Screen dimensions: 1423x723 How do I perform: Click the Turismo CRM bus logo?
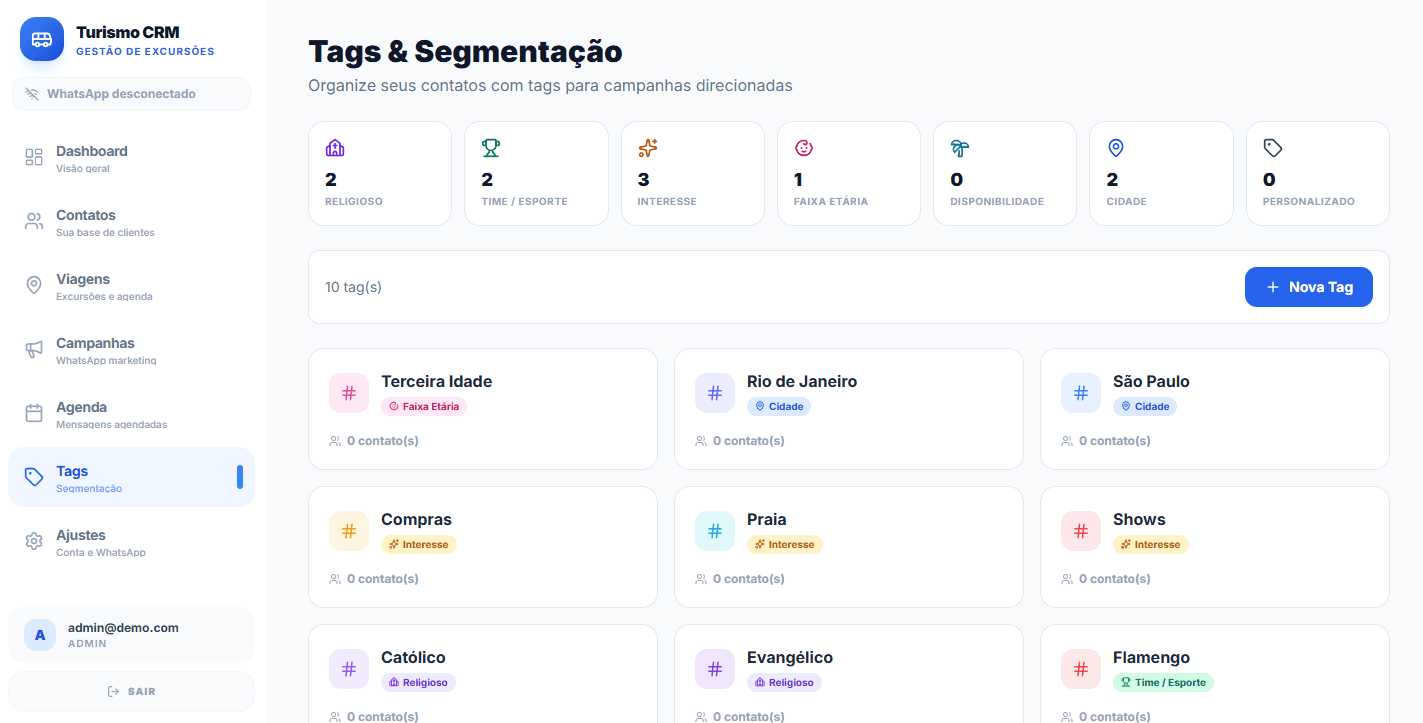[41, 39]
